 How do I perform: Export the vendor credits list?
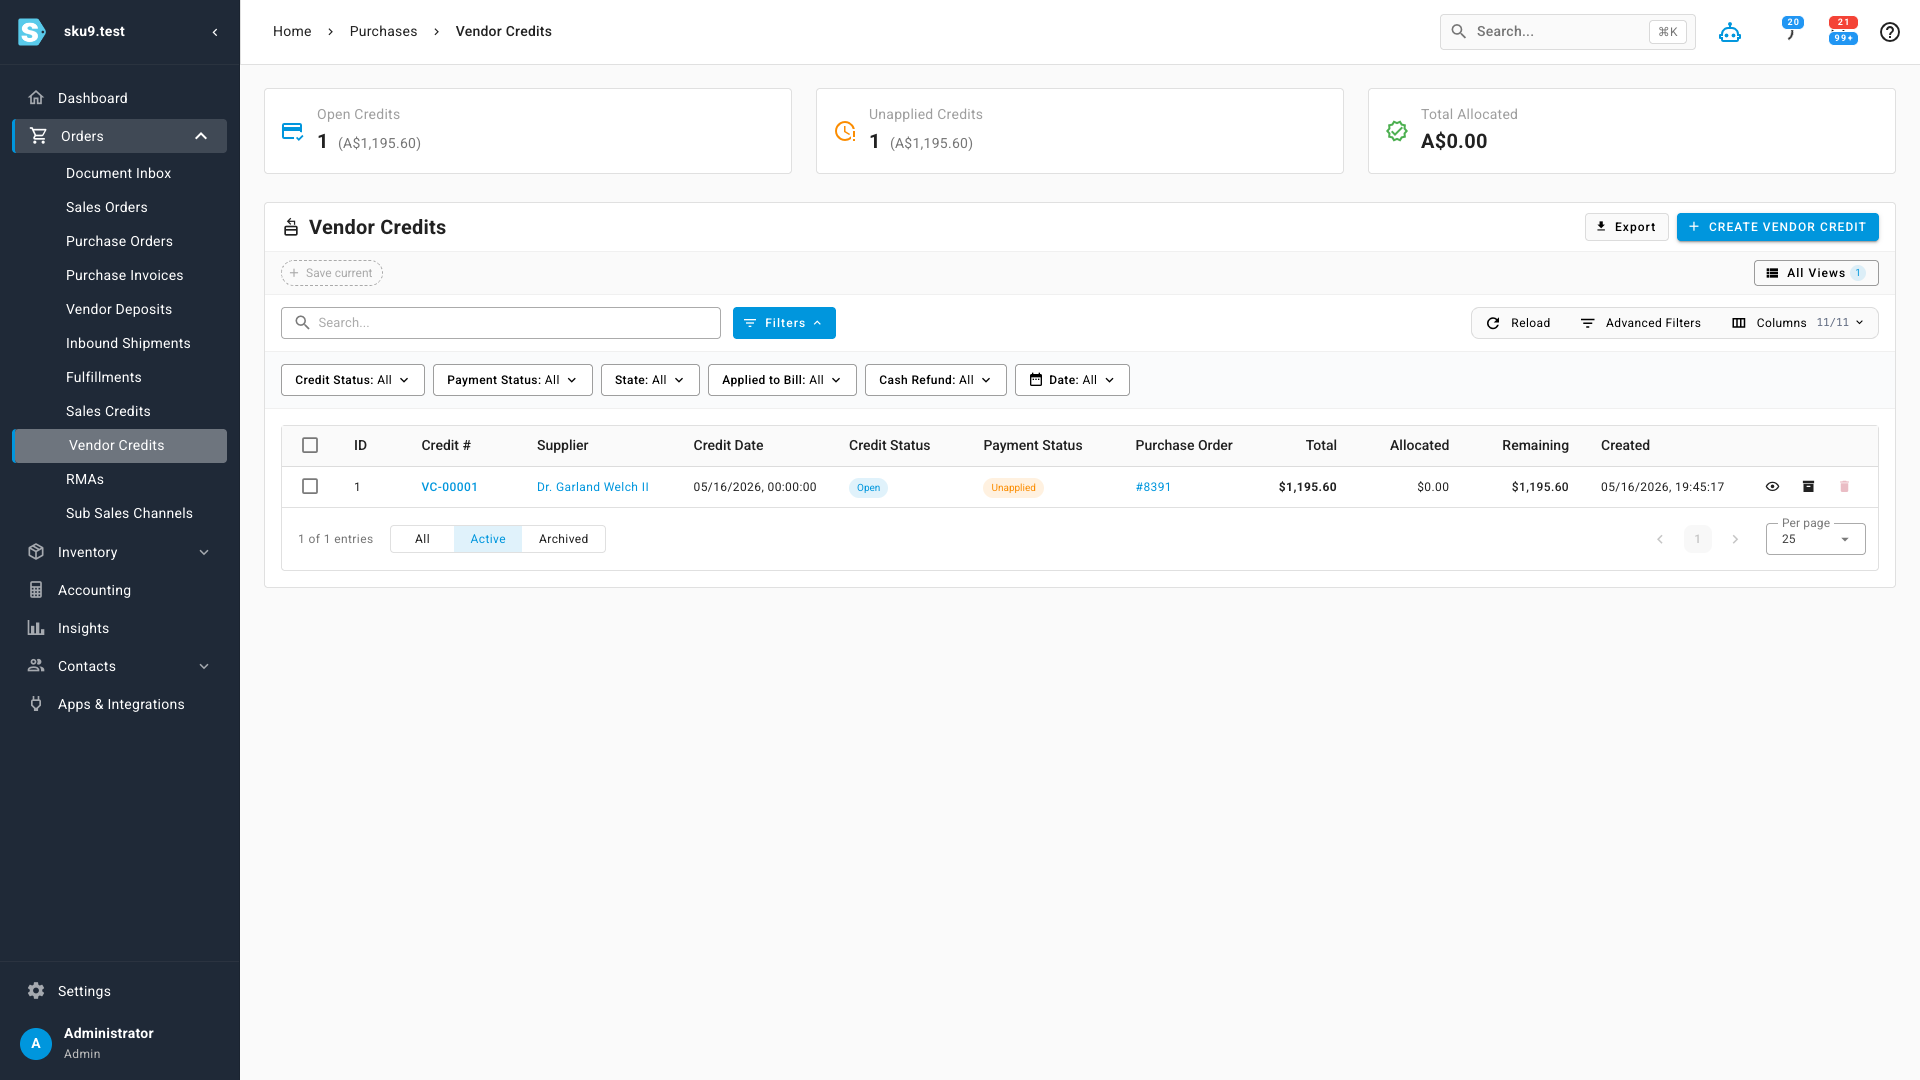[x=1627, y=227]
